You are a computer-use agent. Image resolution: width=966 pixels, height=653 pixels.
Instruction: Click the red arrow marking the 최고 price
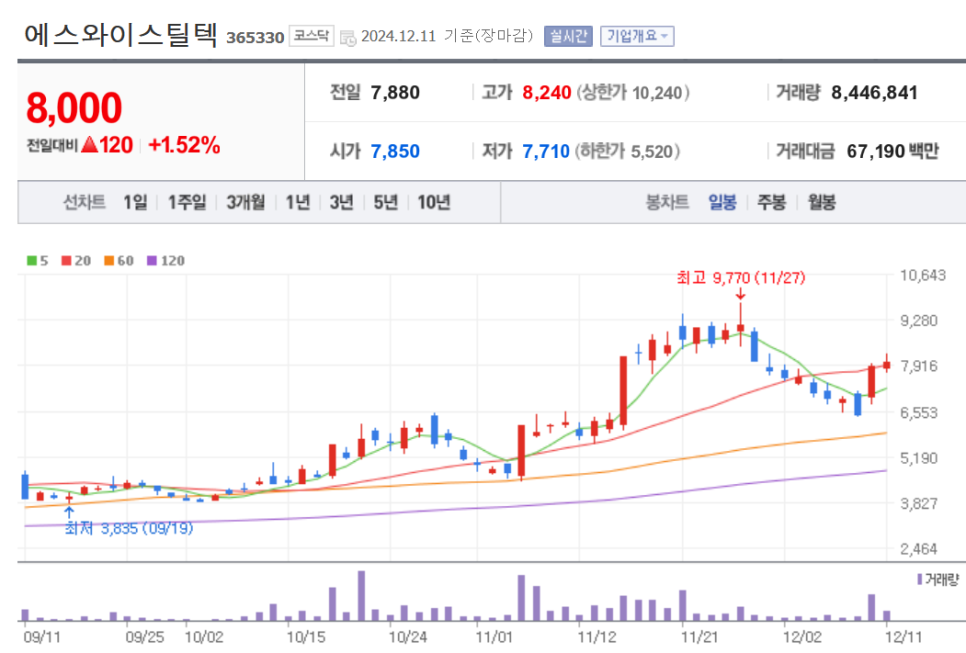coord(741,293)
